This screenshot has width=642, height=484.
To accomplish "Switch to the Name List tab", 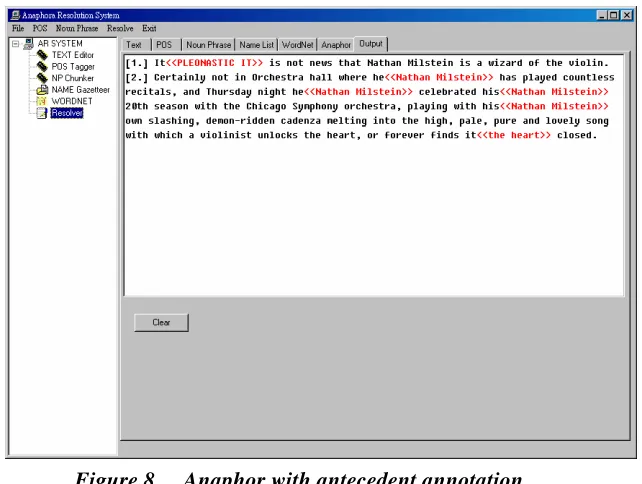I will (256, 45).
